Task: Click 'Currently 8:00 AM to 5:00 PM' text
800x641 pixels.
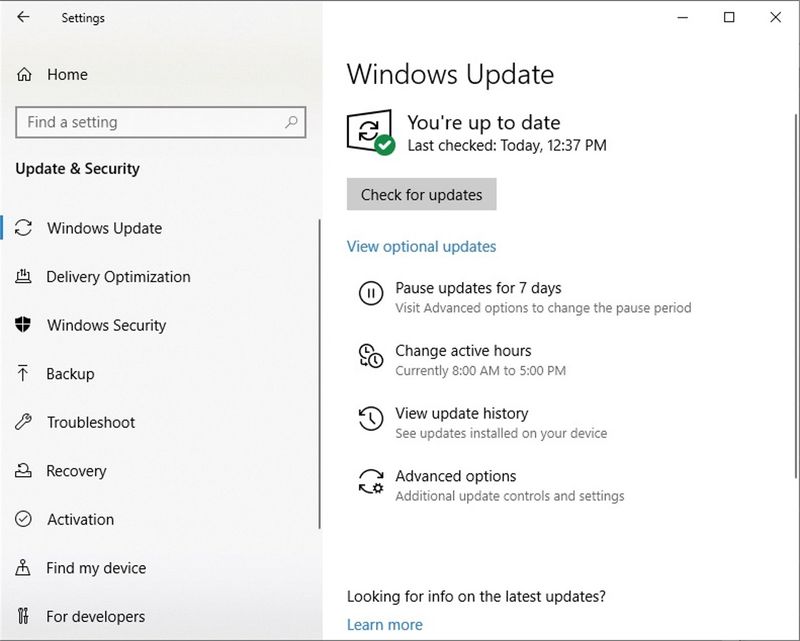Action: [481, 371]
